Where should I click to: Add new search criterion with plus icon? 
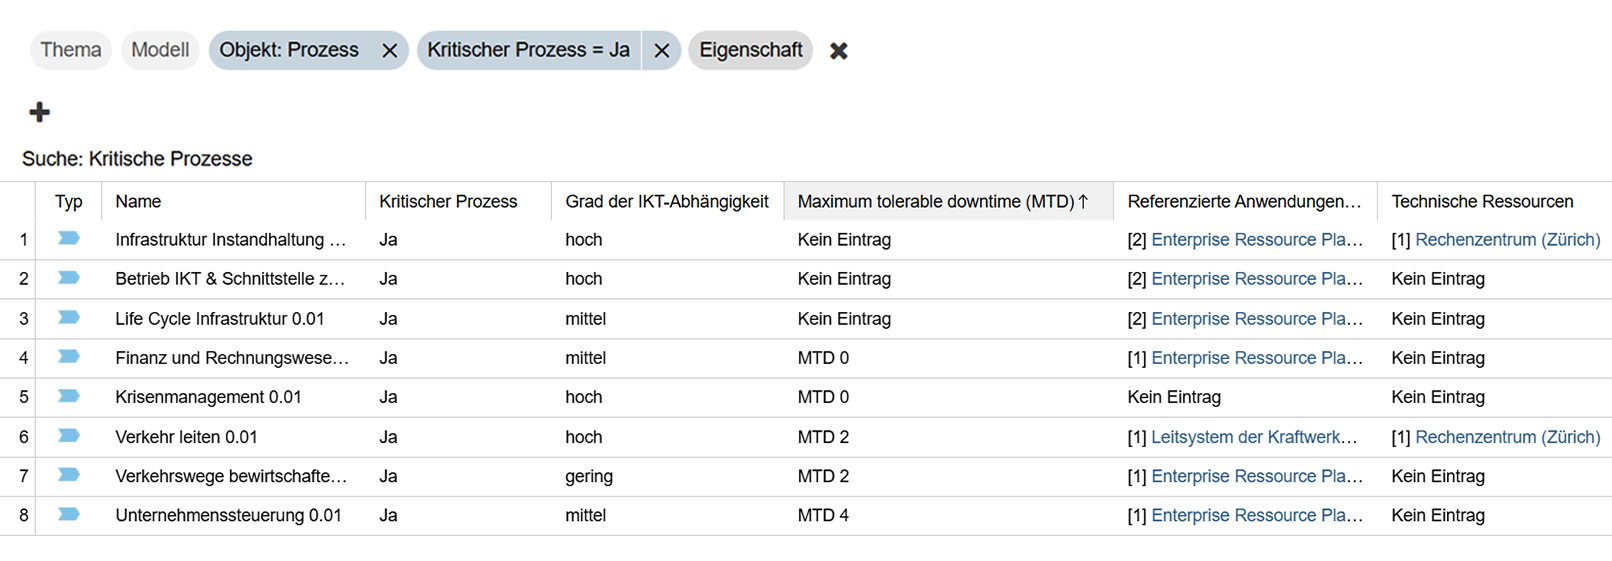pos(39,112)
